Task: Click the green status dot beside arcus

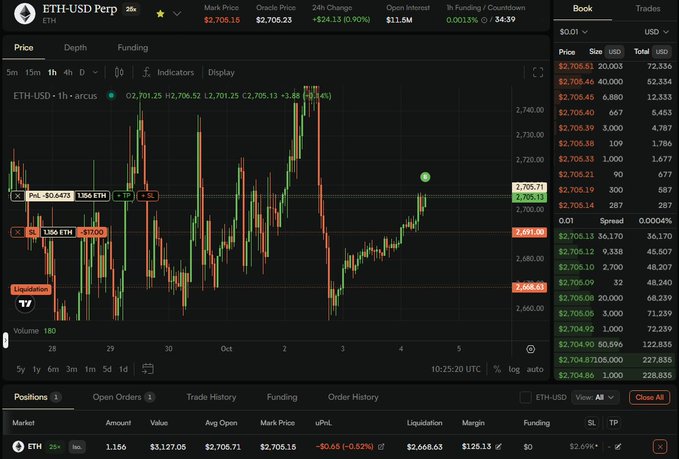Action: pos(111,95)
